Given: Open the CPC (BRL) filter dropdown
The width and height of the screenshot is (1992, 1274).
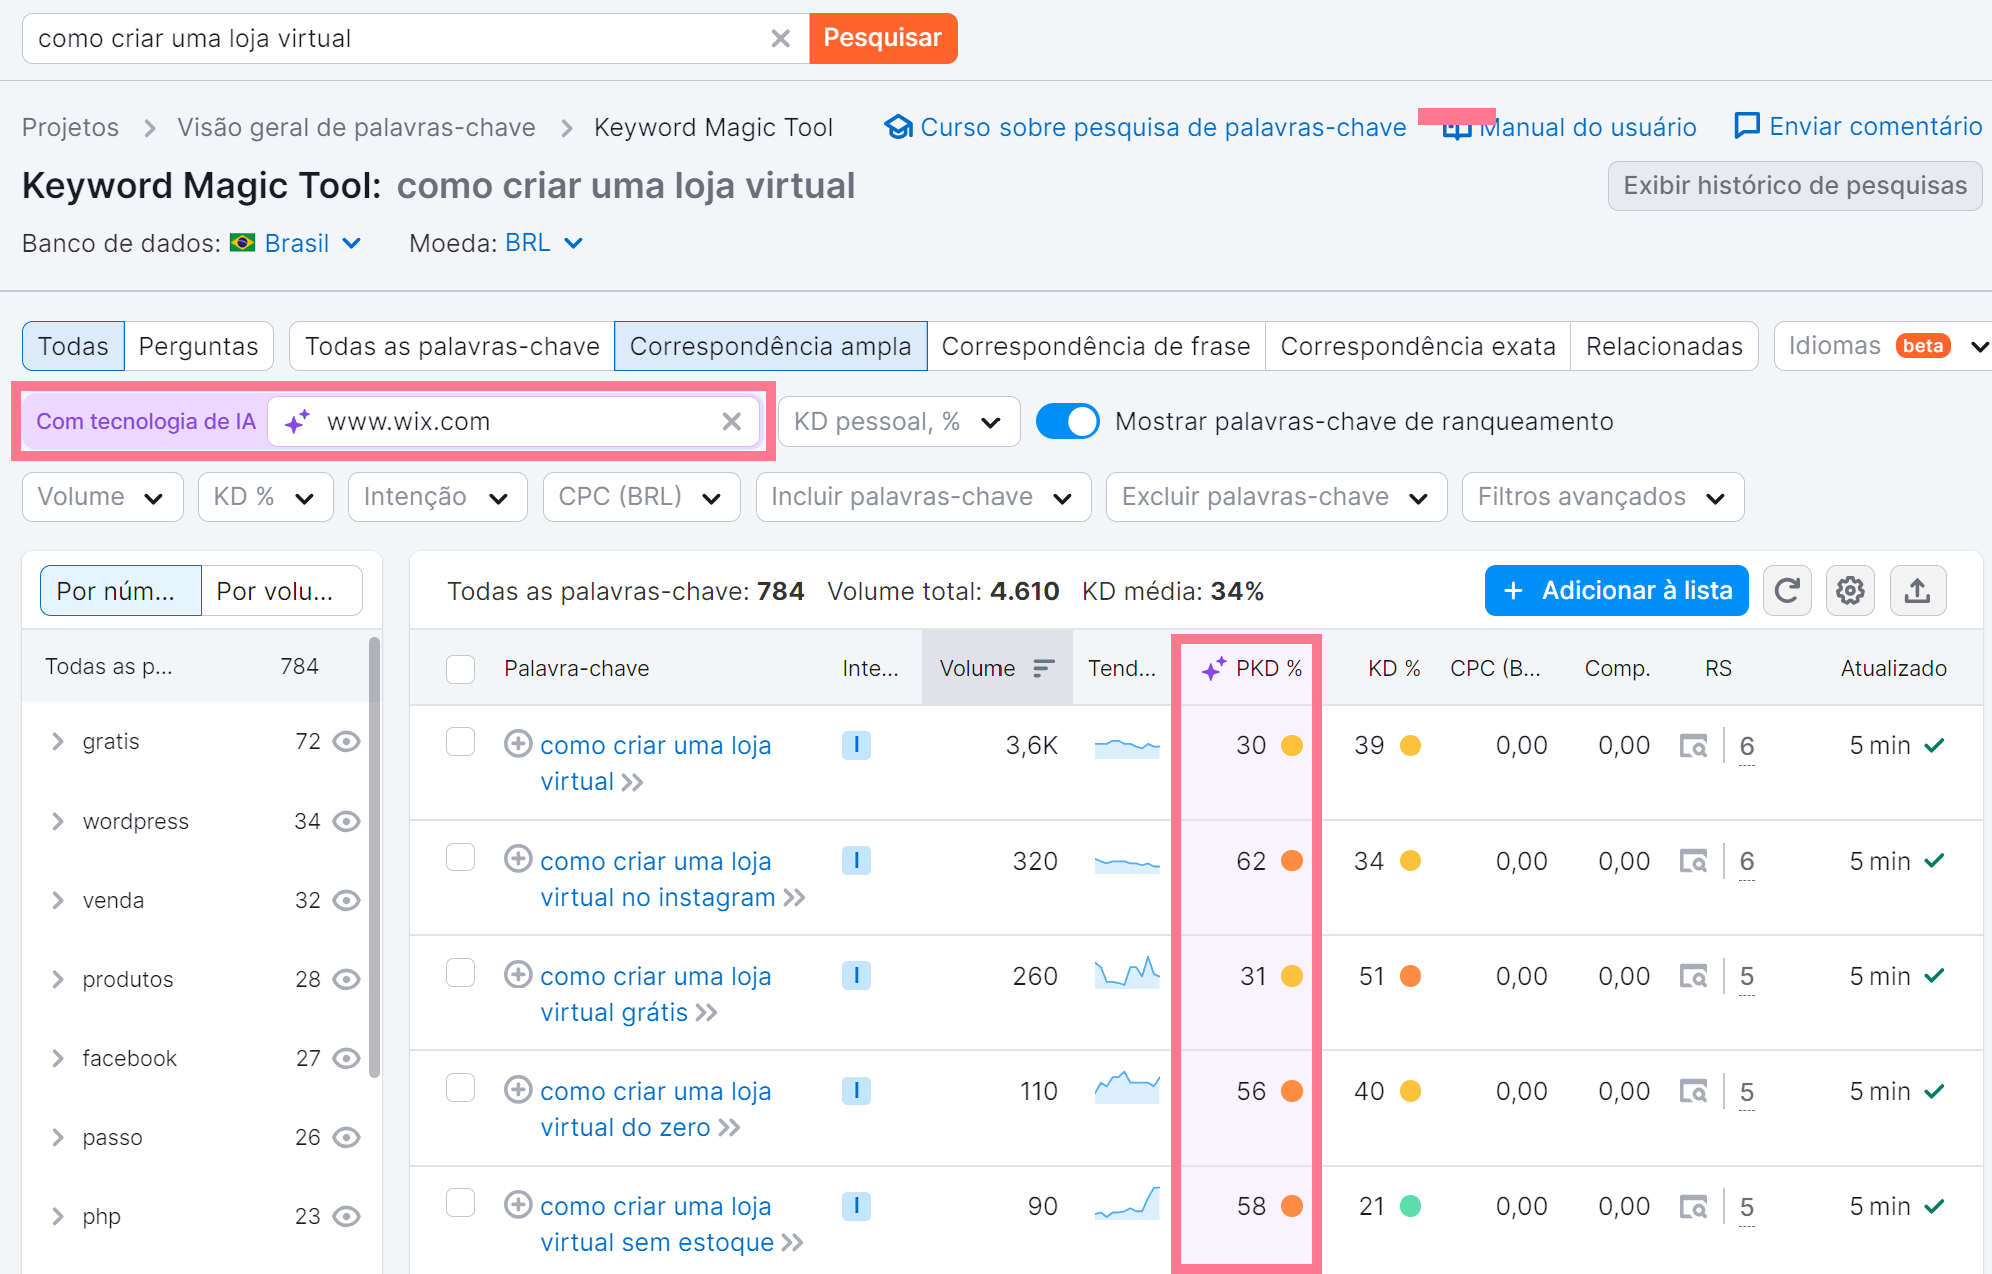Looking at the screenshot, I should pyautogui.click(x=641, y=497).
